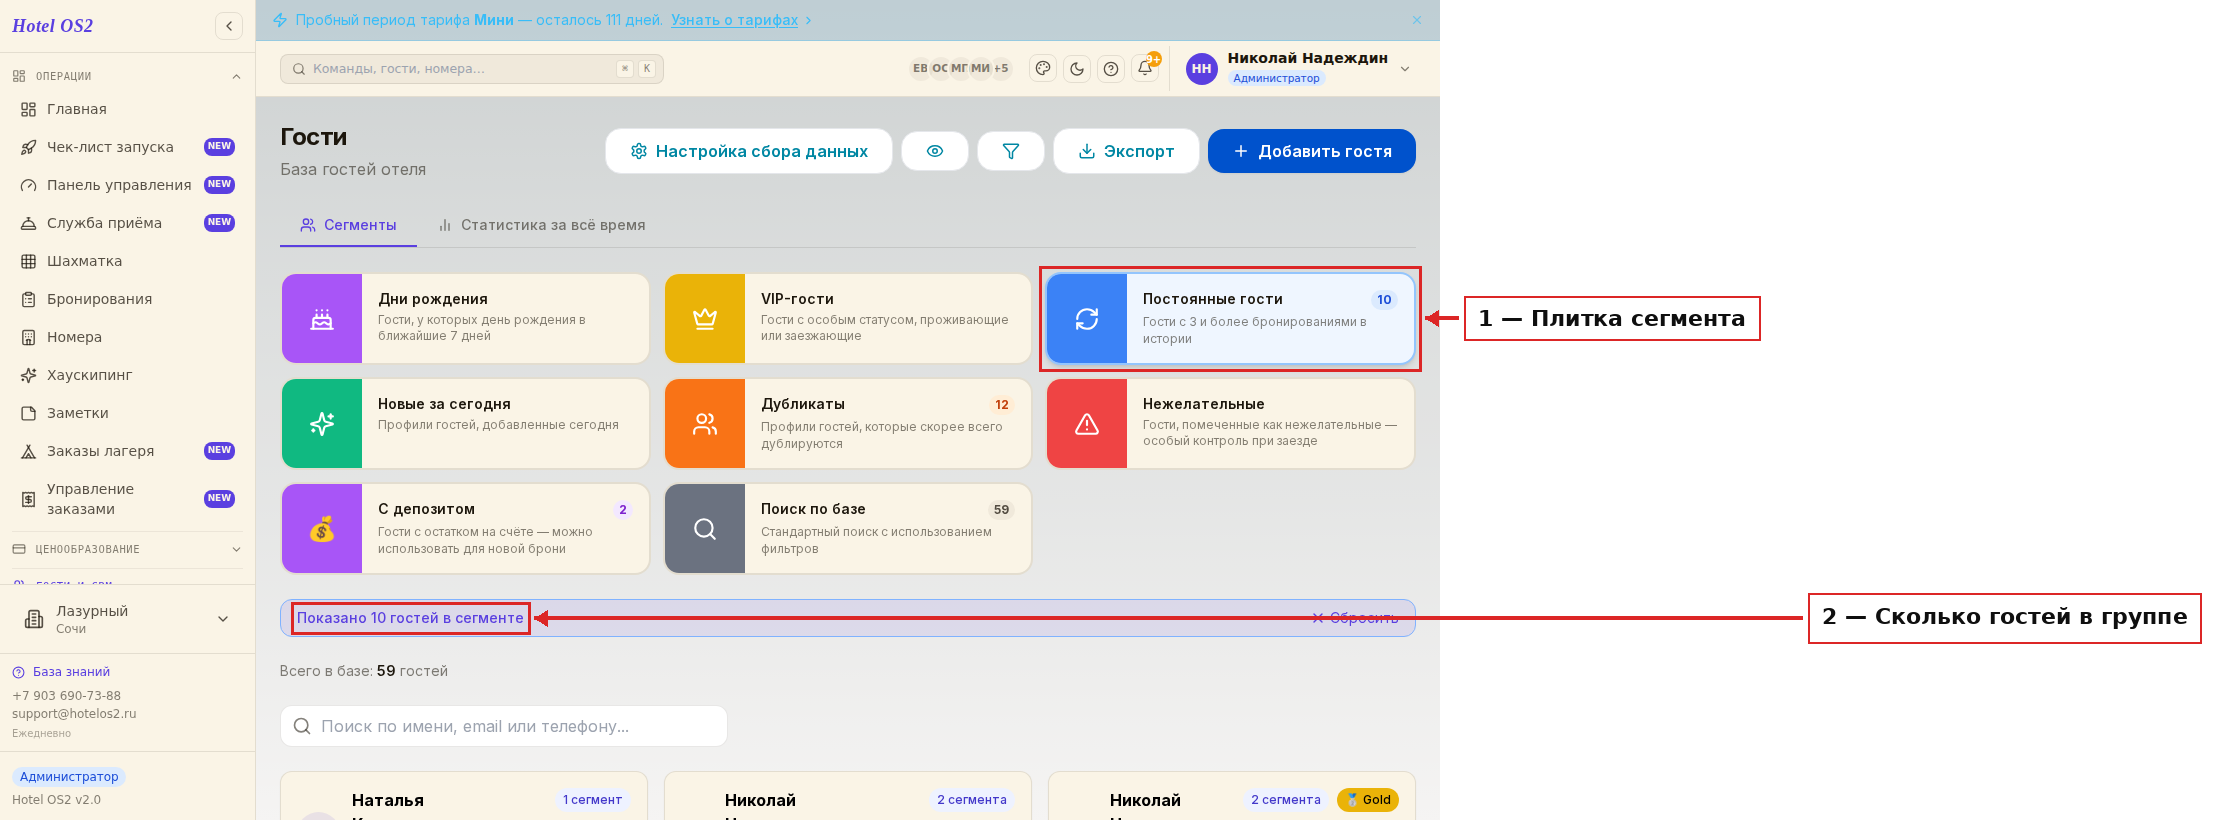Open Панель управления in the sidebar

(127, 185)
